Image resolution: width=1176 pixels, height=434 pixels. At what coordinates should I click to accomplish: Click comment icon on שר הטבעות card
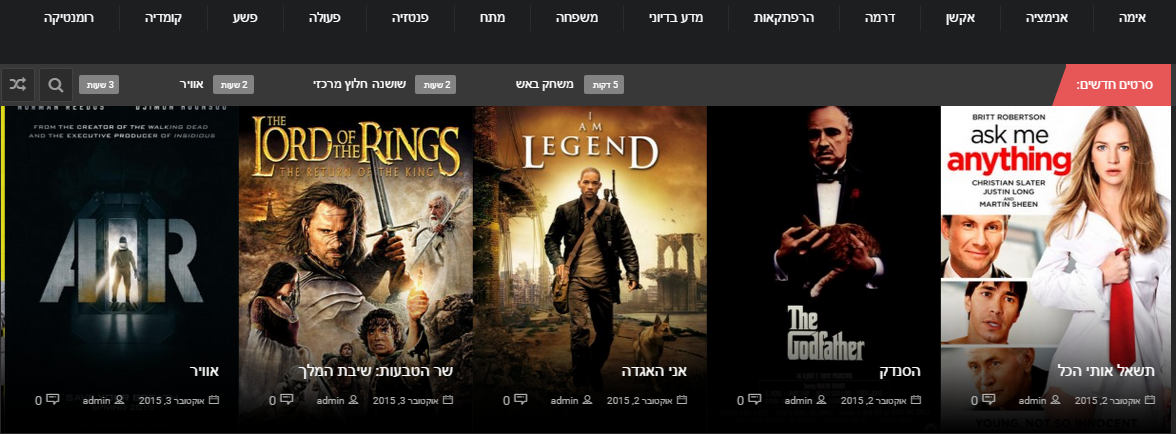click(286, 400)
